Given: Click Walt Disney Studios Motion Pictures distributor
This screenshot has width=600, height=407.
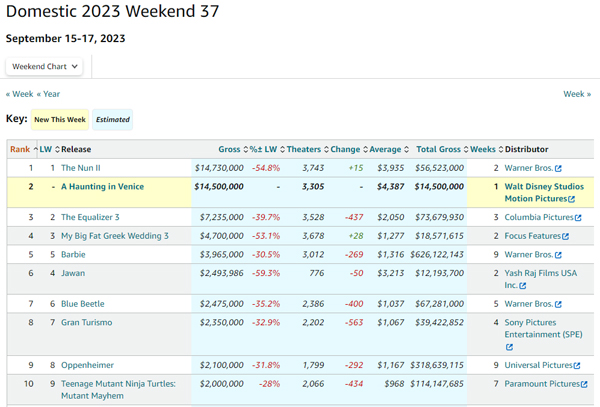Looking at the screenshot, I should coord(544,193).
